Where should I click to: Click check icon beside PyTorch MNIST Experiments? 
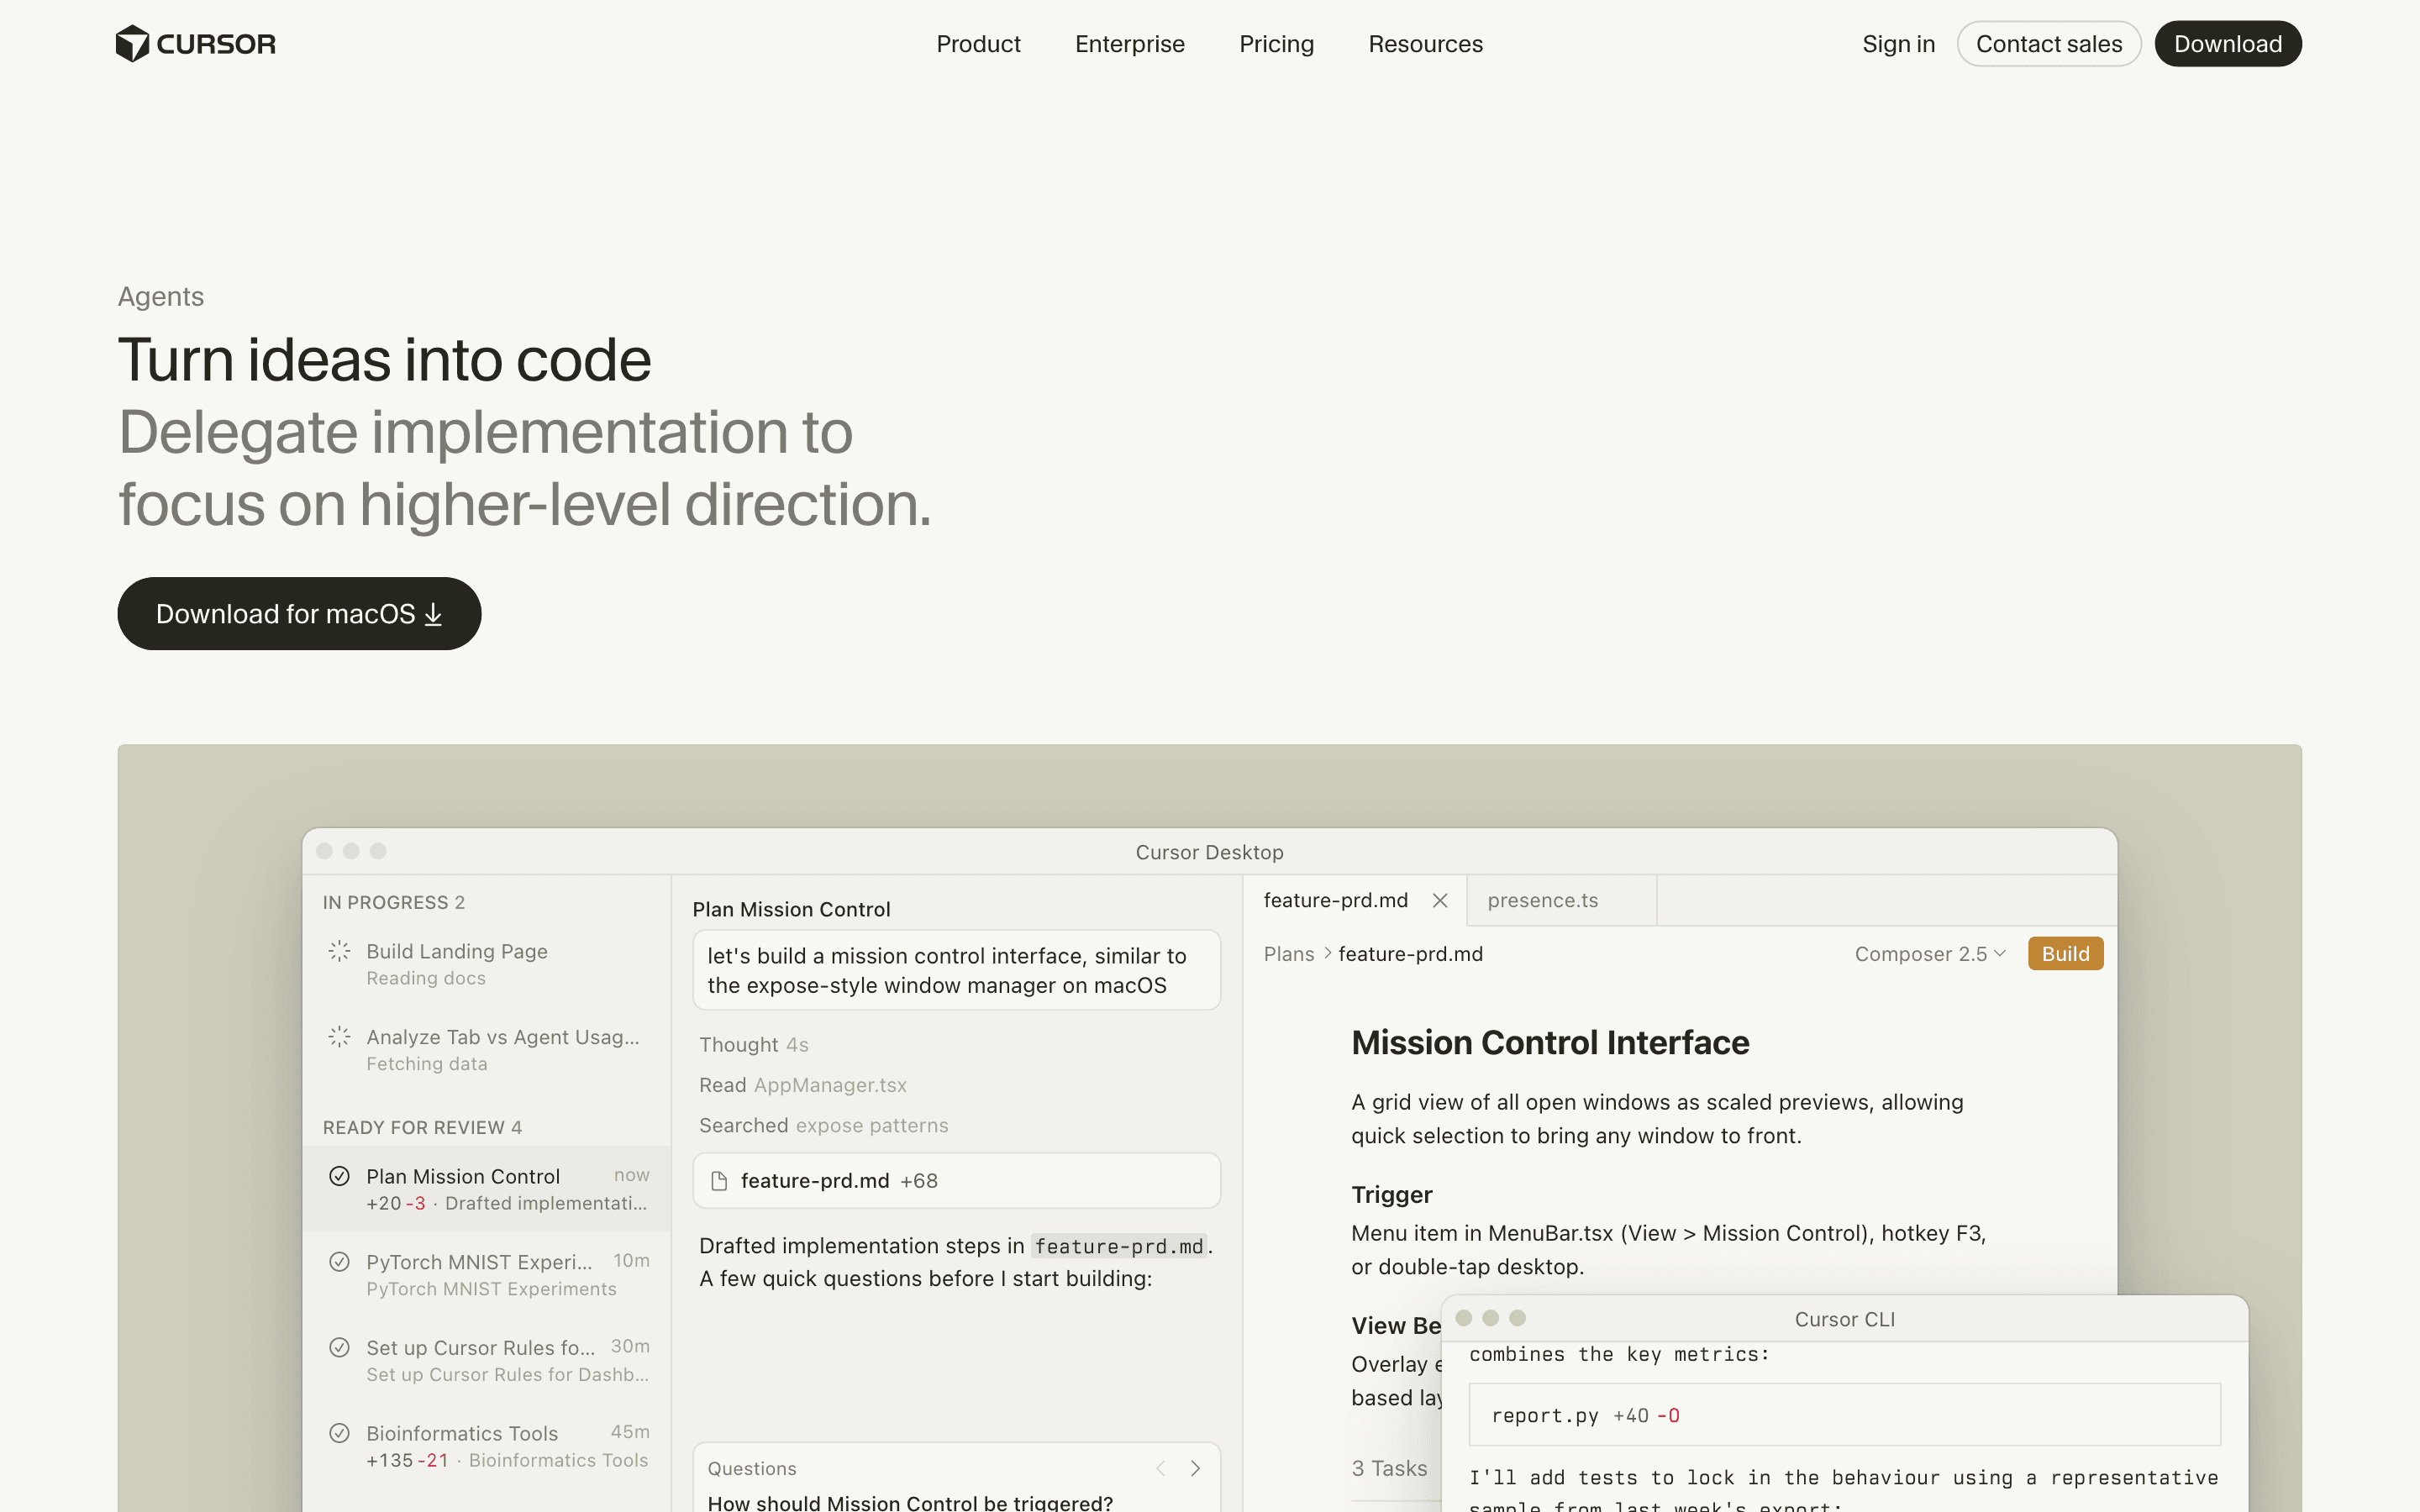coord(339,1262)
